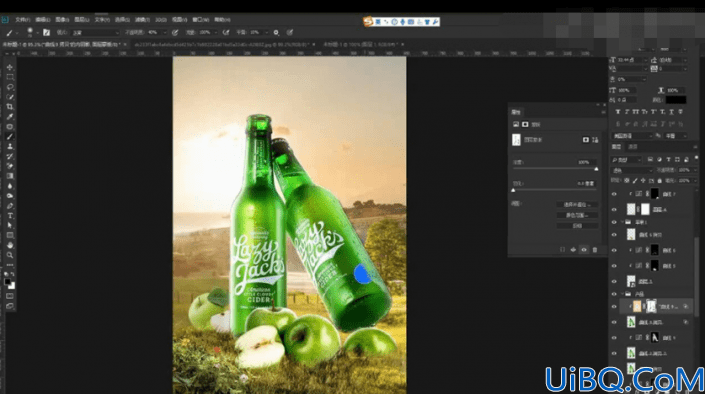Click the Apply Mask icon in Properties

pos(573,250)
